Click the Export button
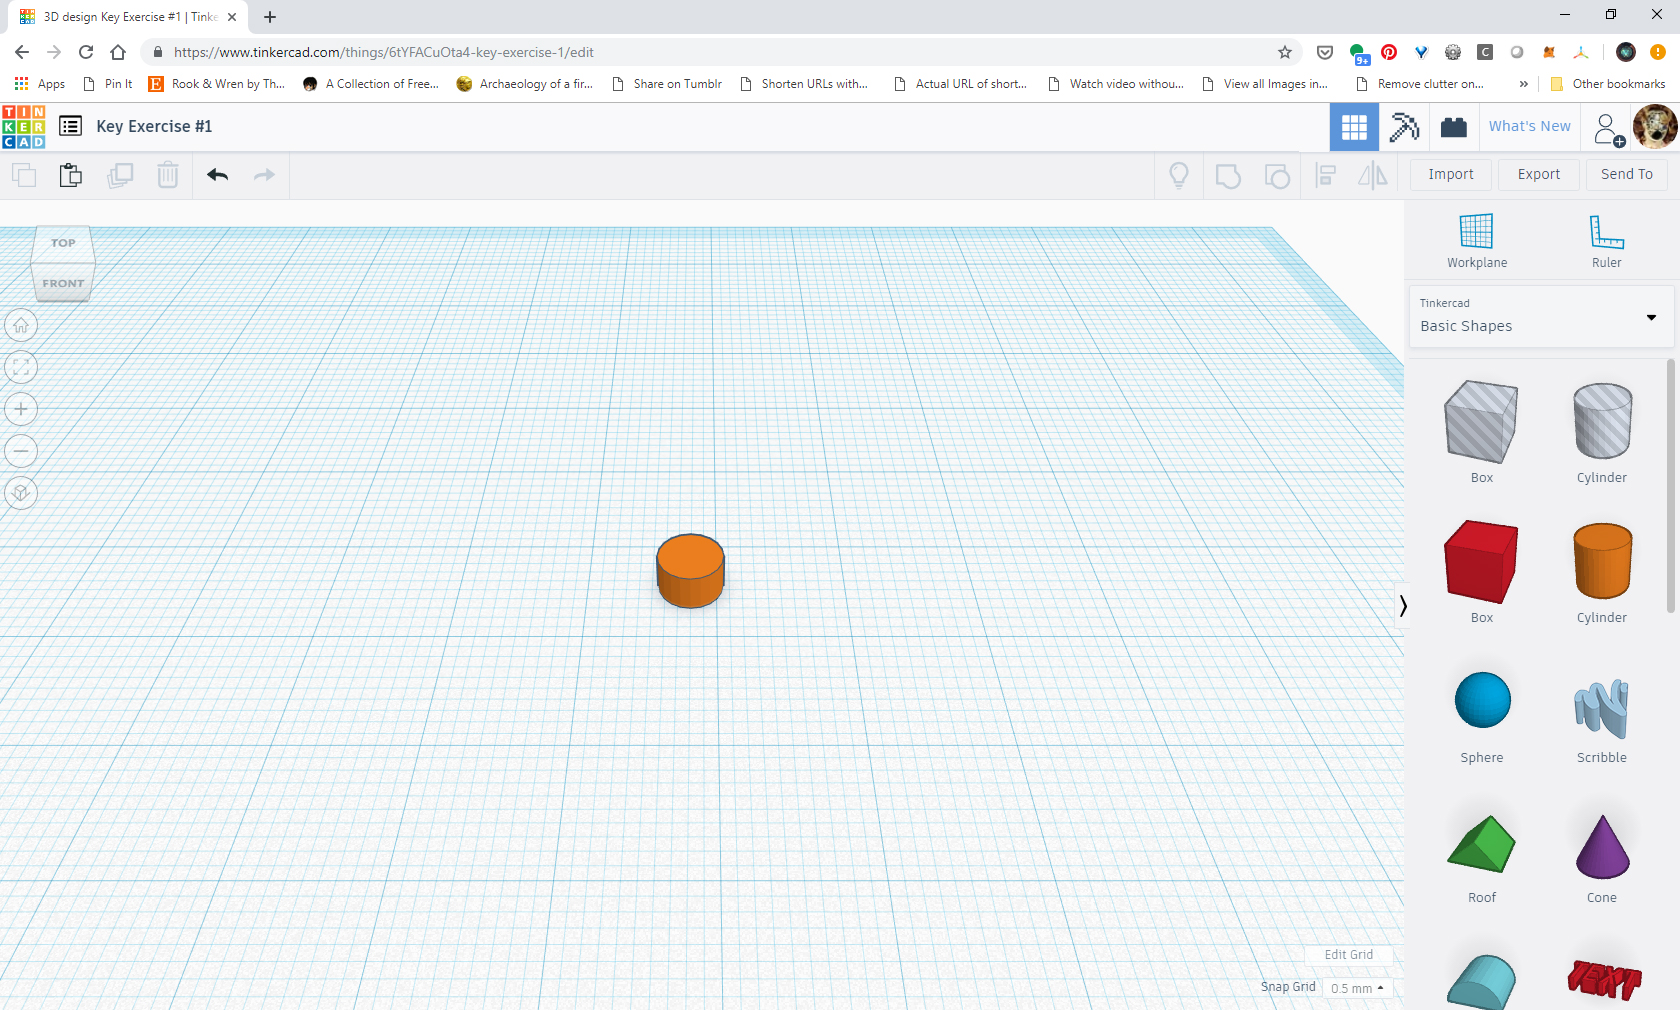Viewport: 1680px width, 1010px height. (x=1538, y=174)
